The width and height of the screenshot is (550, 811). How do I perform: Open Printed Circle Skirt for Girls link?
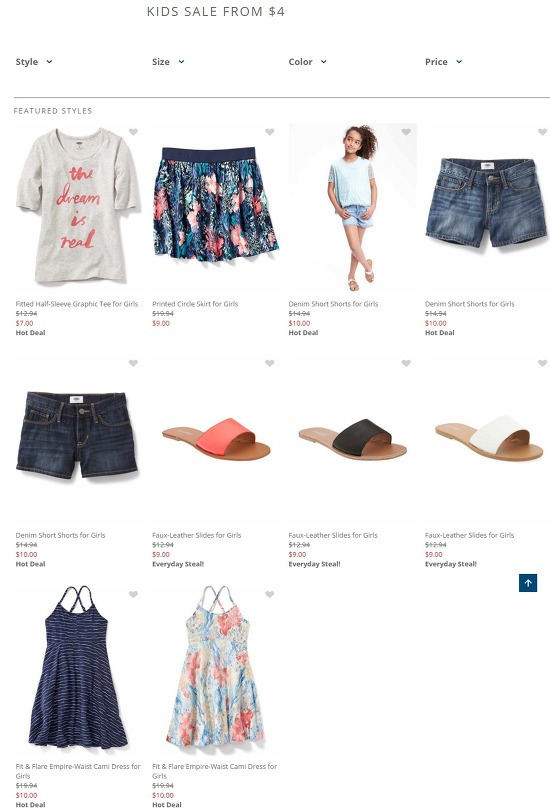click(x=195, y=304)
